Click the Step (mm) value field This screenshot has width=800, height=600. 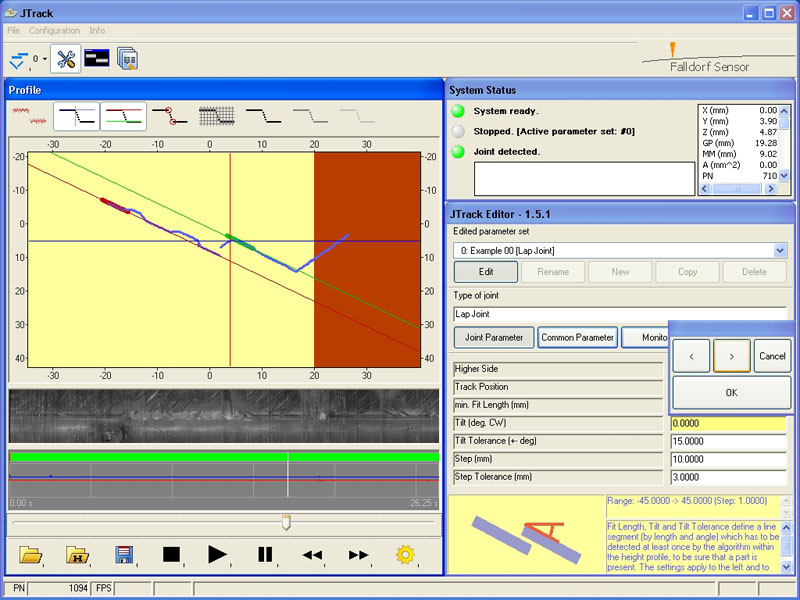pos(729,459)
